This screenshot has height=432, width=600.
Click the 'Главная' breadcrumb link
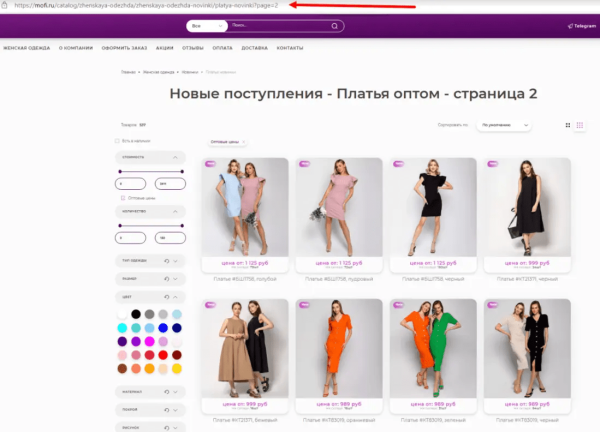[x=129, y=72]
